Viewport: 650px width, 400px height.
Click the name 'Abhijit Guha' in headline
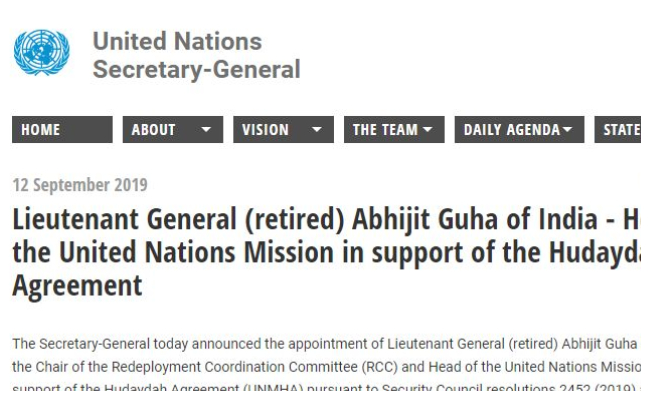(x=425, y=219)
